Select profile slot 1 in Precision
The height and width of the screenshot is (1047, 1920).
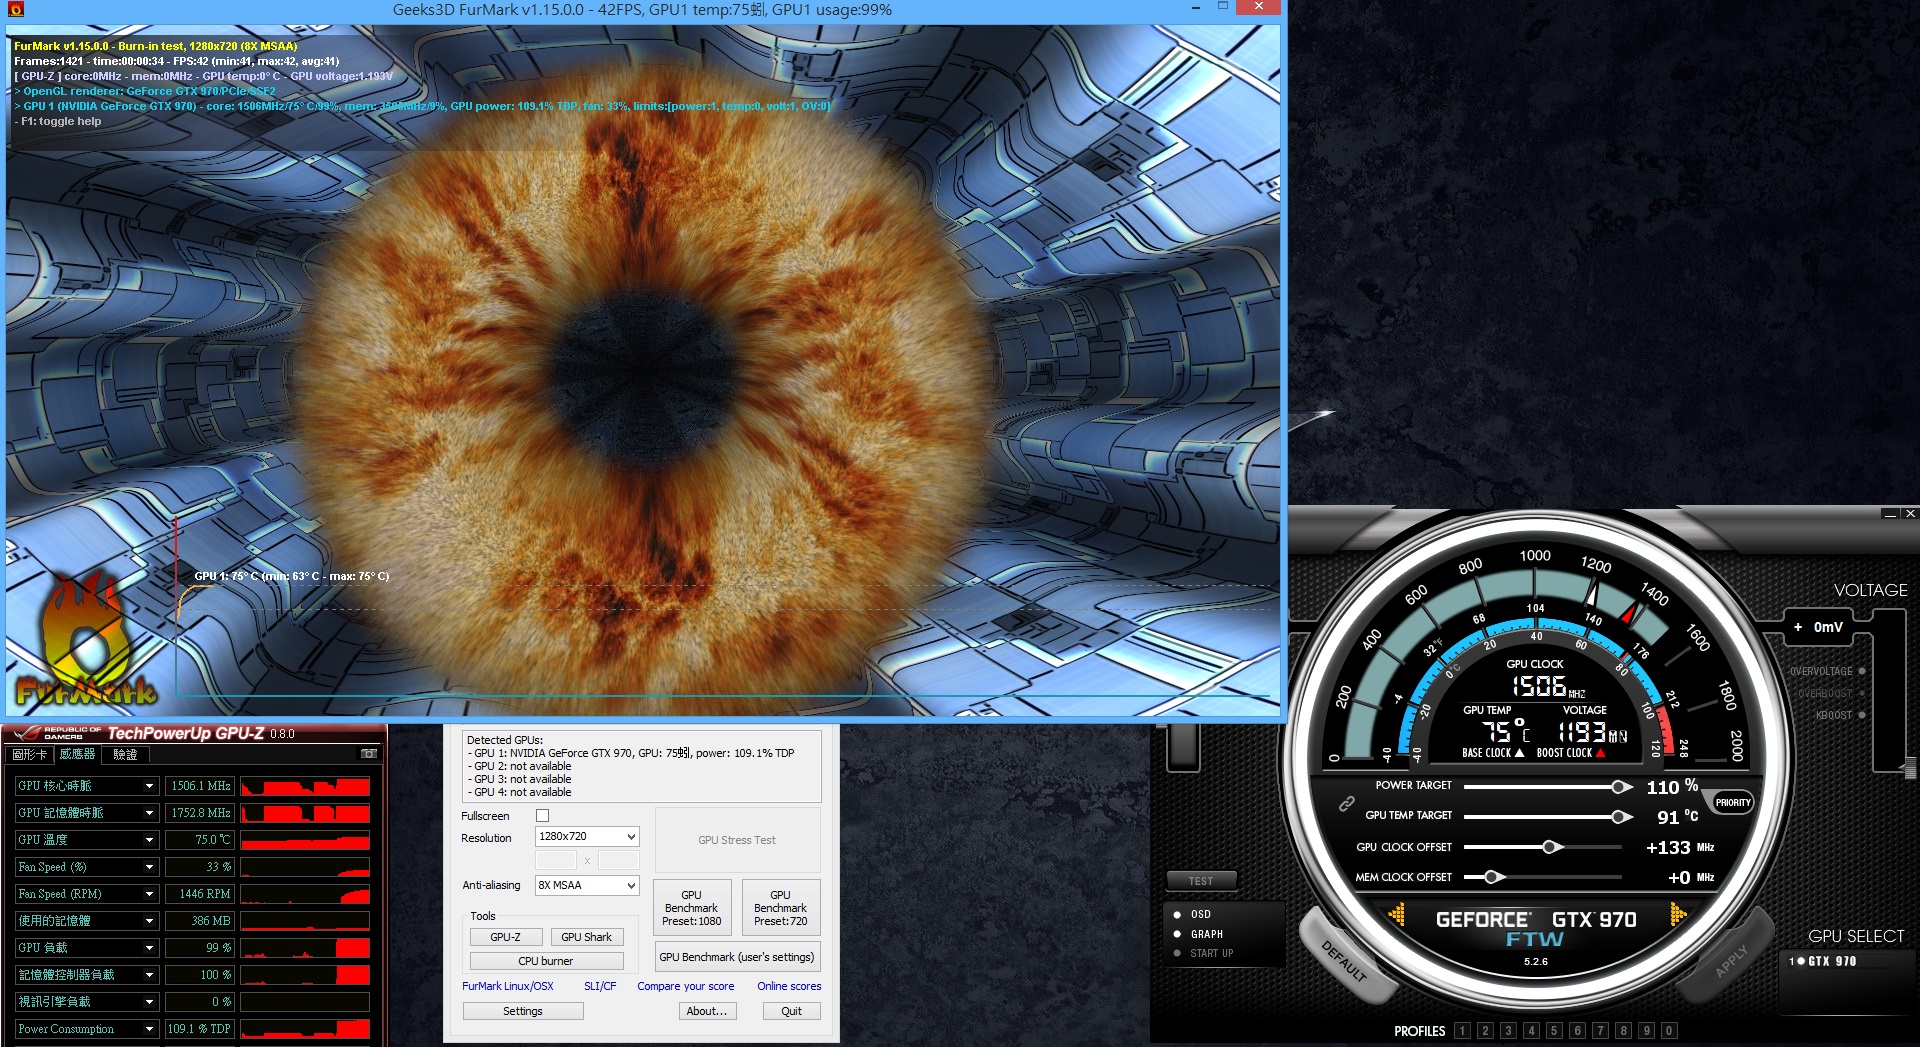pos(1462,1031)
